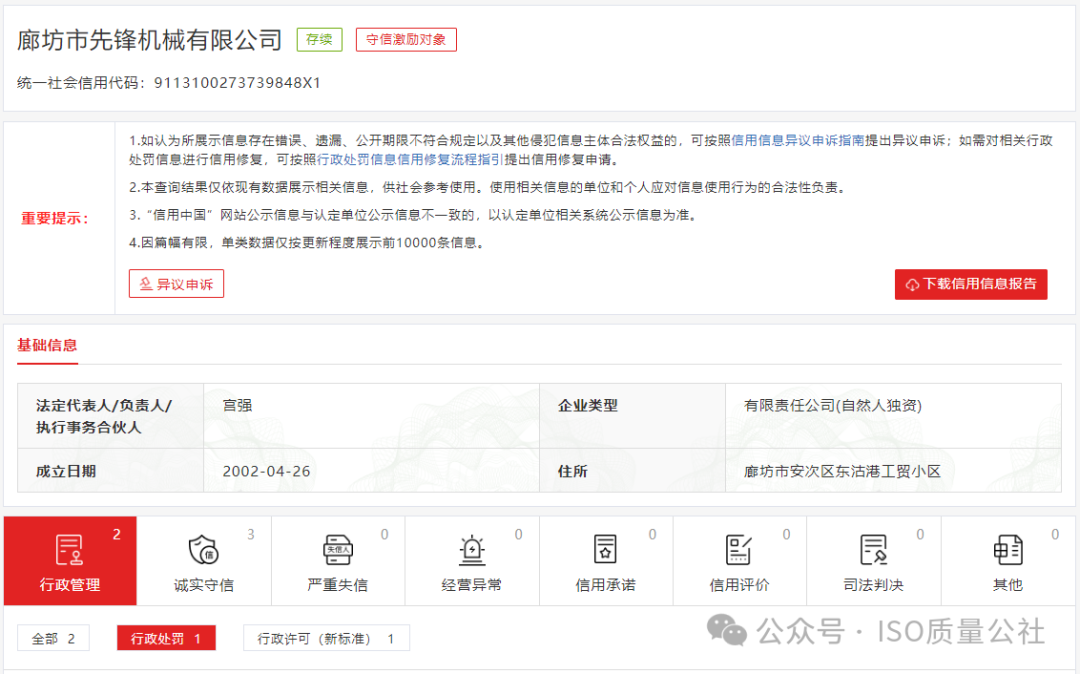The height and width of the screenshot is (674, 1080).
Task: Click the 信用评价 checklist icon
Action: click(739, 550)
